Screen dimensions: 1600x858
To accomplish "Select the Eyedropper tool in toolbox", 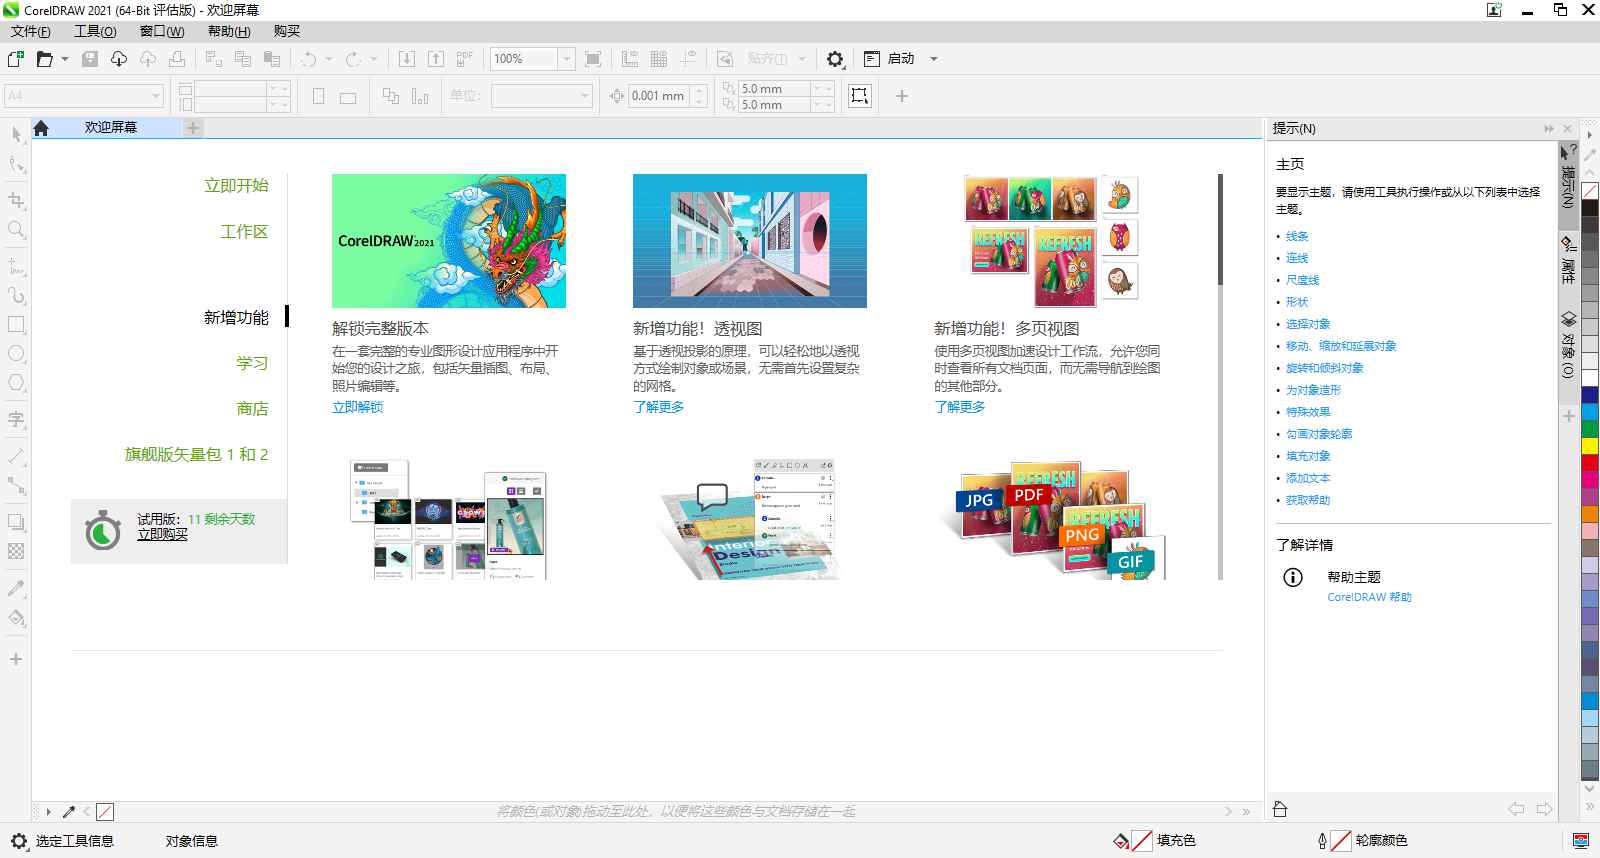I will (x=16, y=587).
